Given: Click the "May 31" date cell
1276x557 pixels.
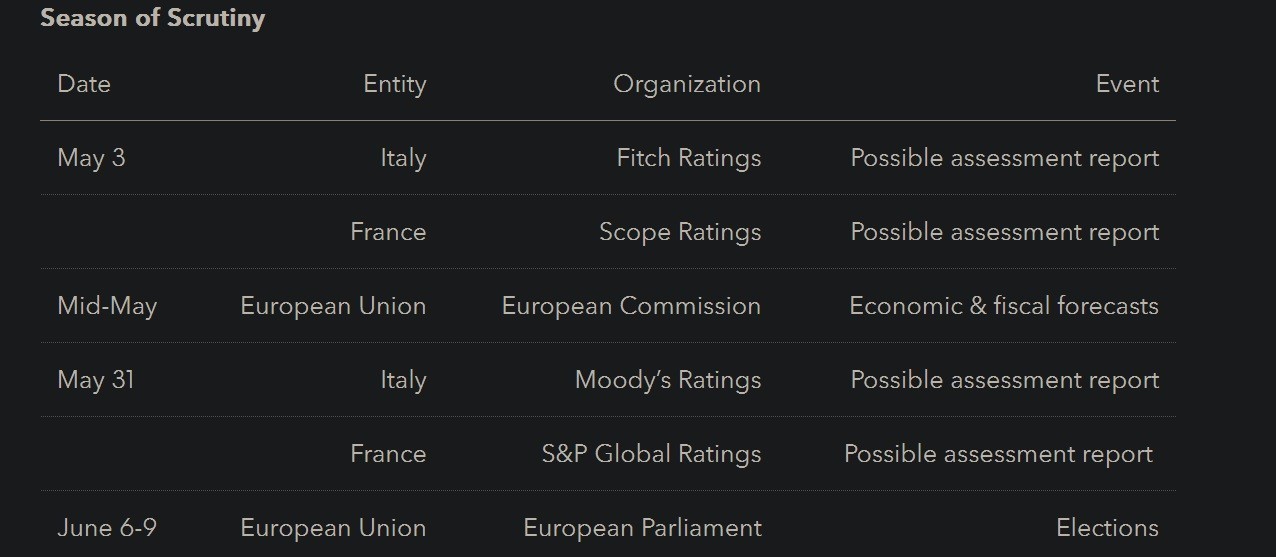Looking at the screenshot, I should pos(95,380).
